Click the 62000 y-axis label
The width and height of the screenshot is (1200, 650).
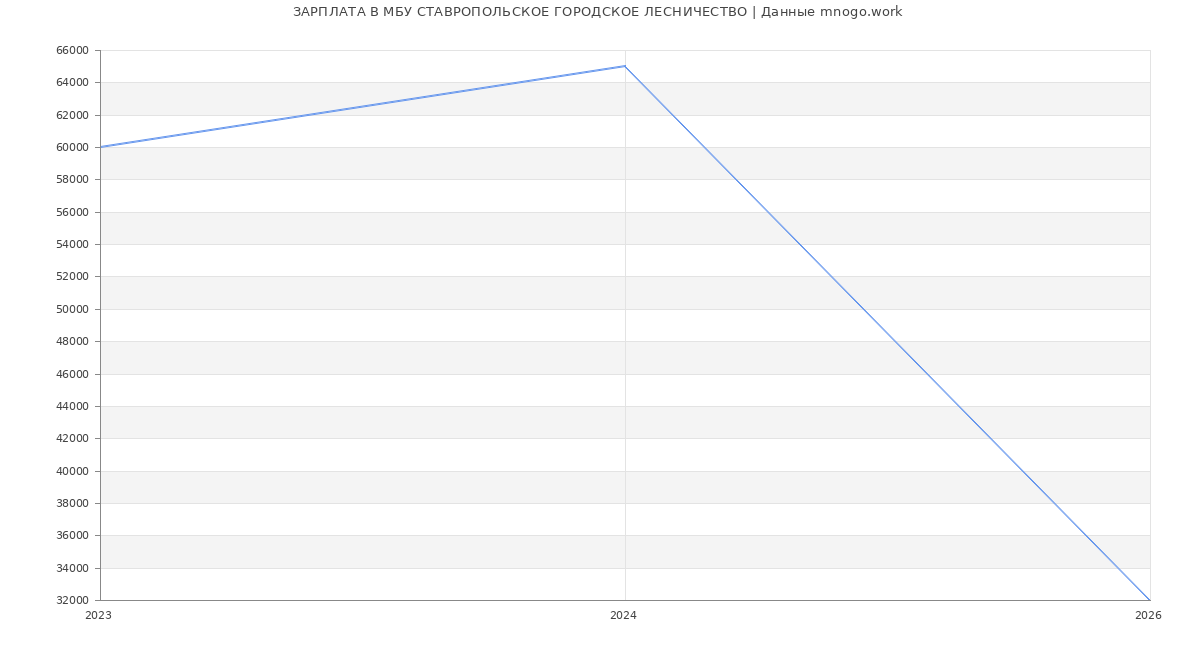pyautogui.click(x=72, y=115)
